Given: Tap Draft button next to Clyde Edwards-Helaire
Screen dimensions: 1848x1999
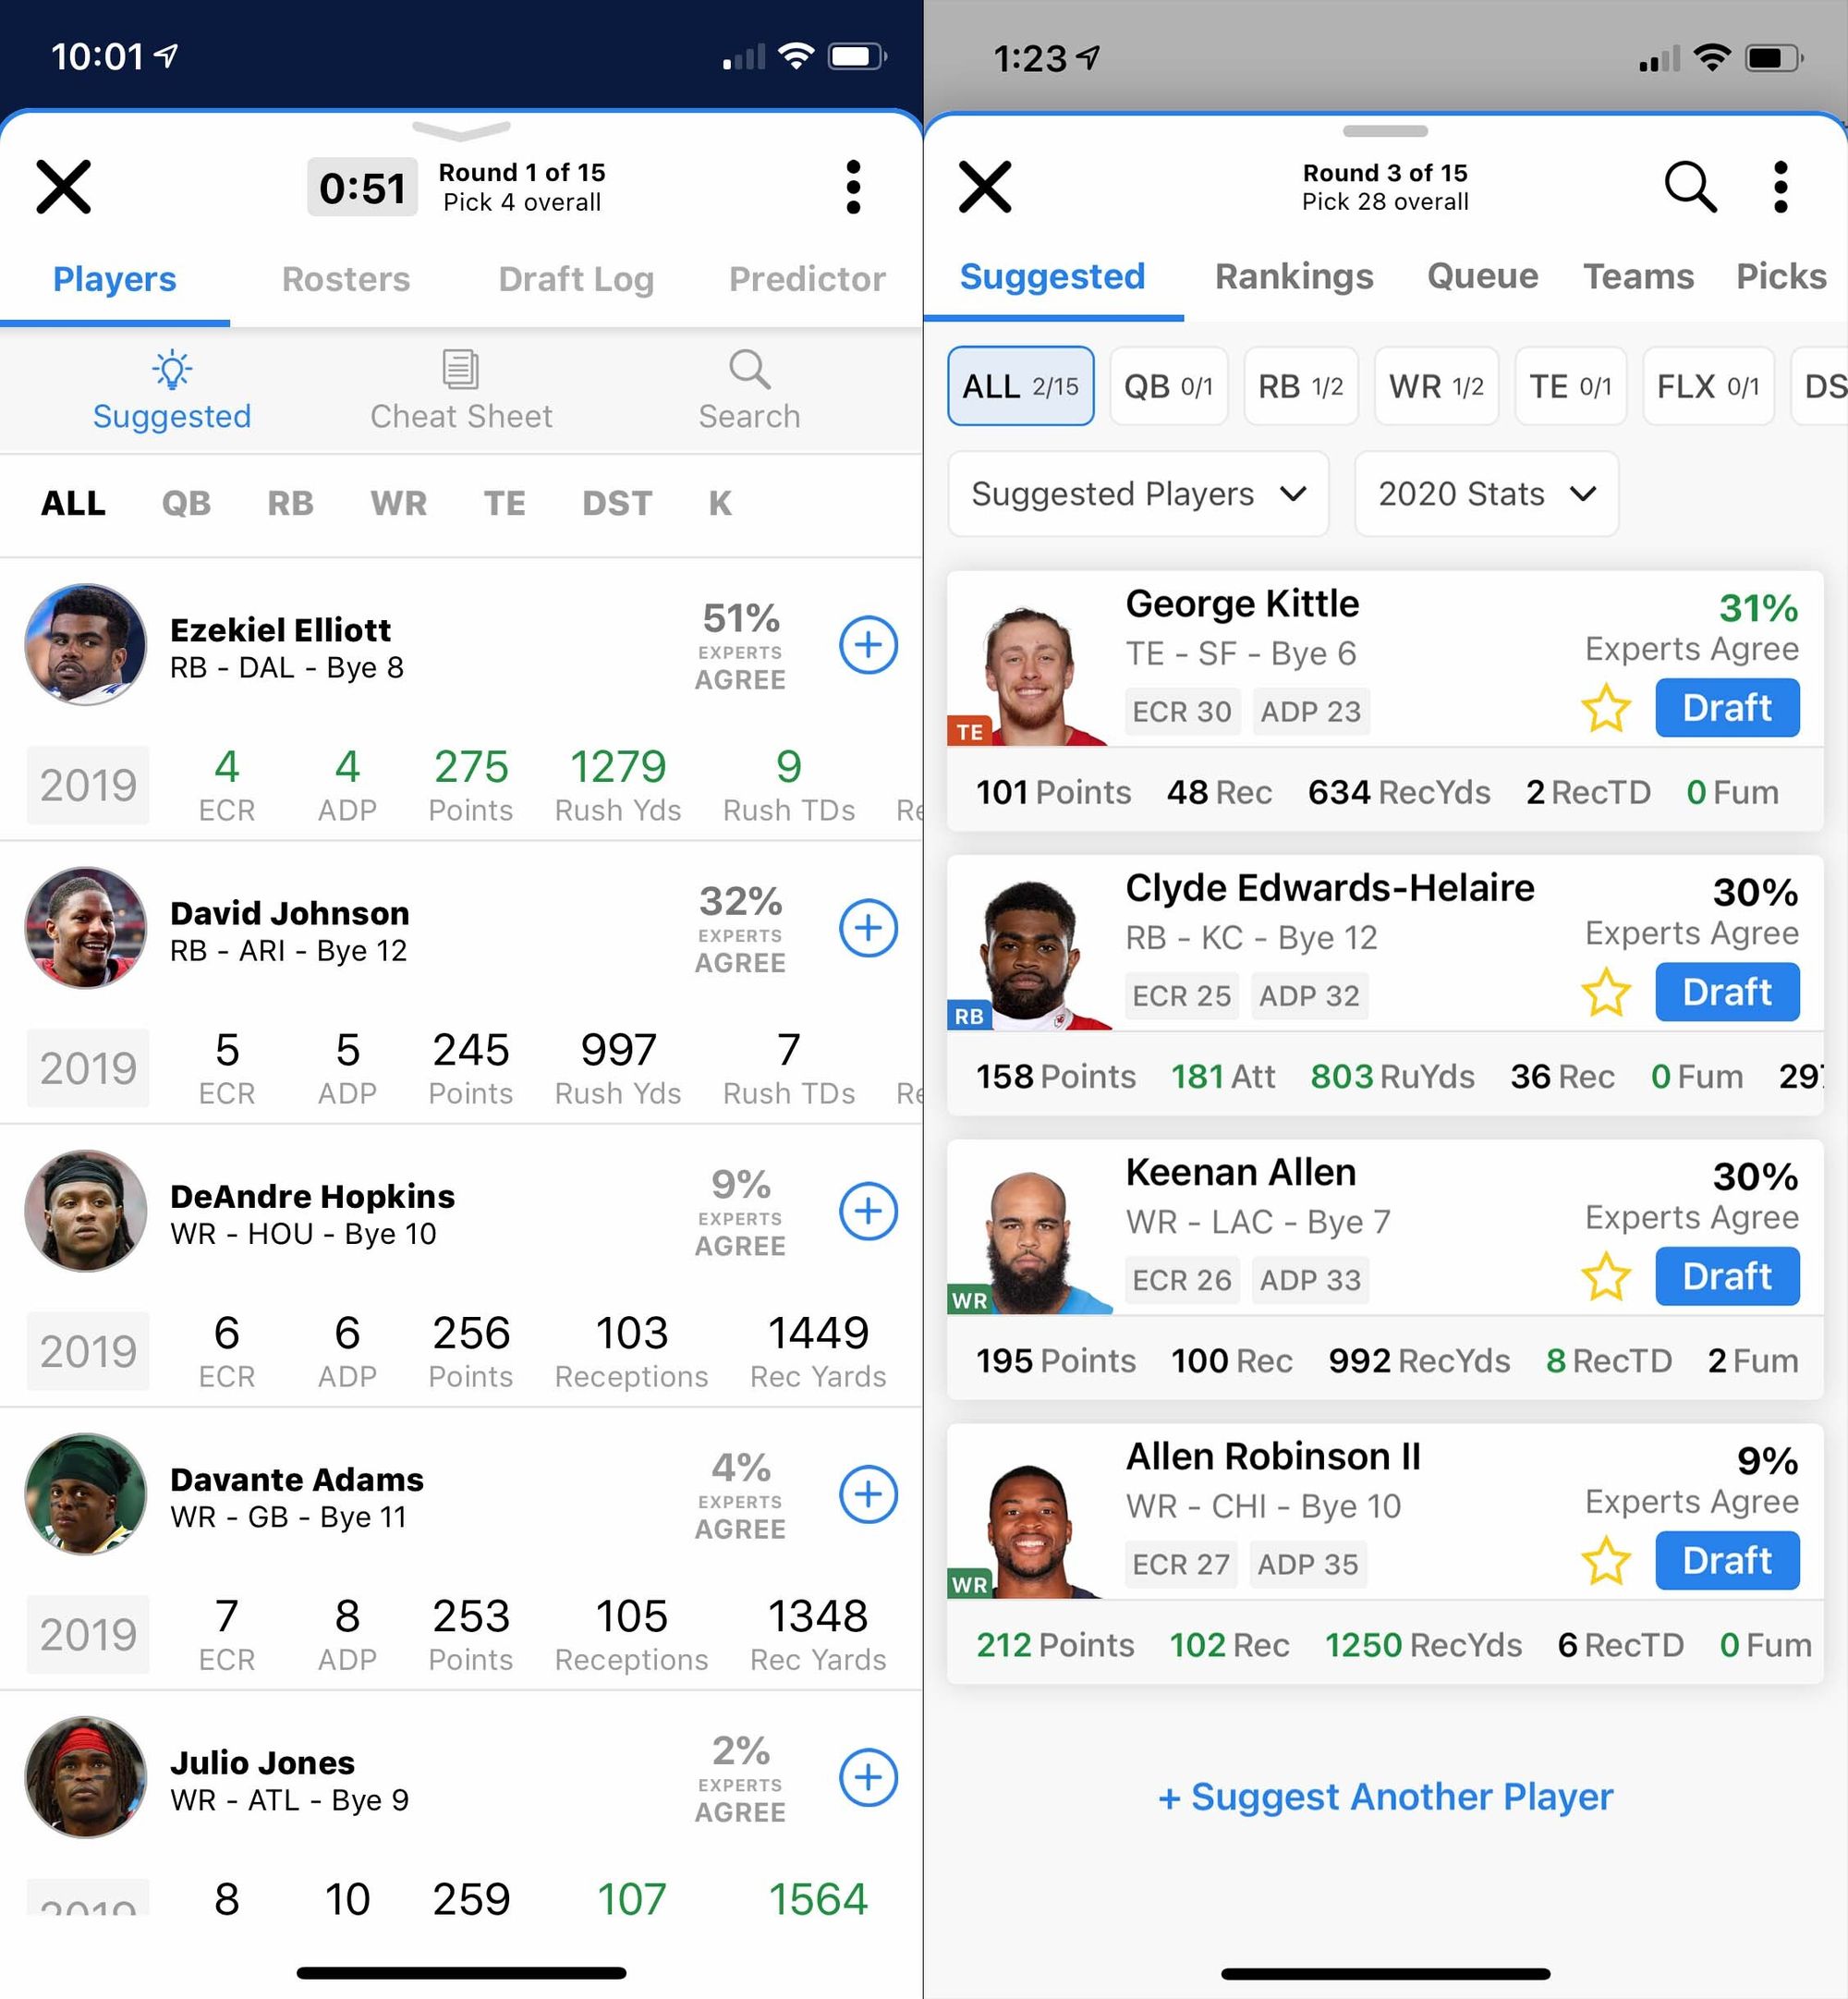Looking at the screenshot, I should (x=1724, y=993).
